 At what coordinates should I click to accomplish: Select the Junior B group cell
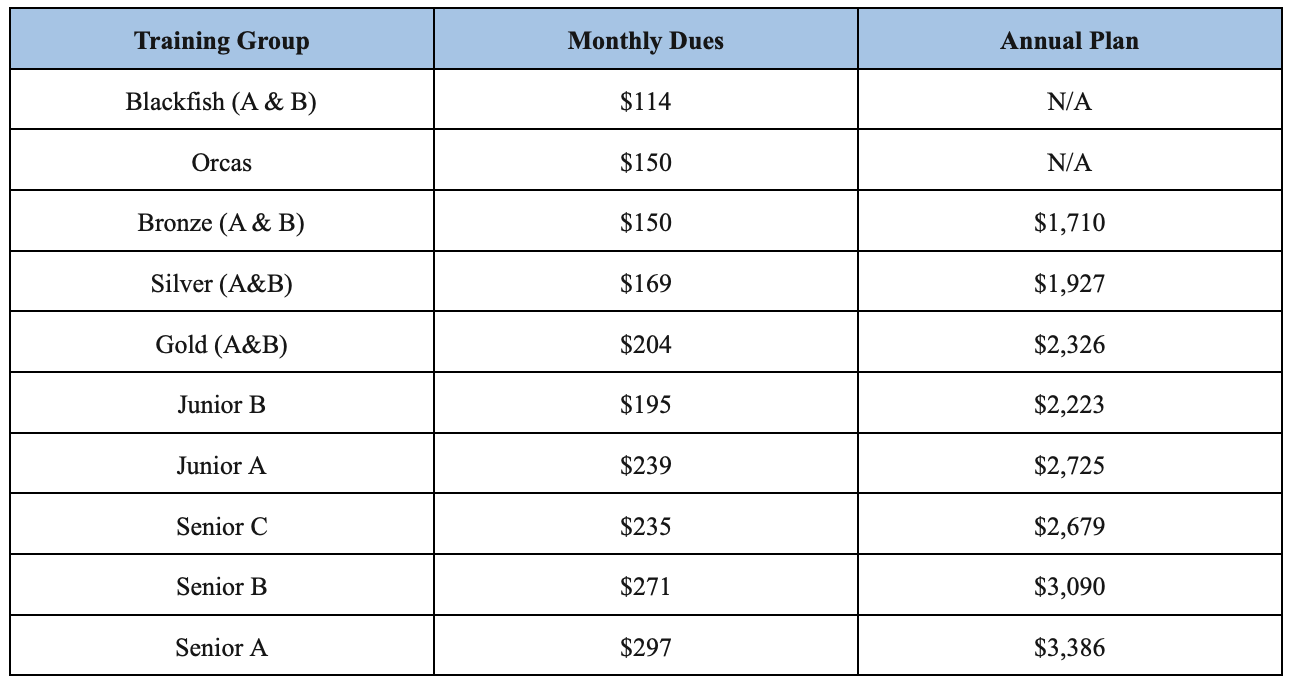221,405
